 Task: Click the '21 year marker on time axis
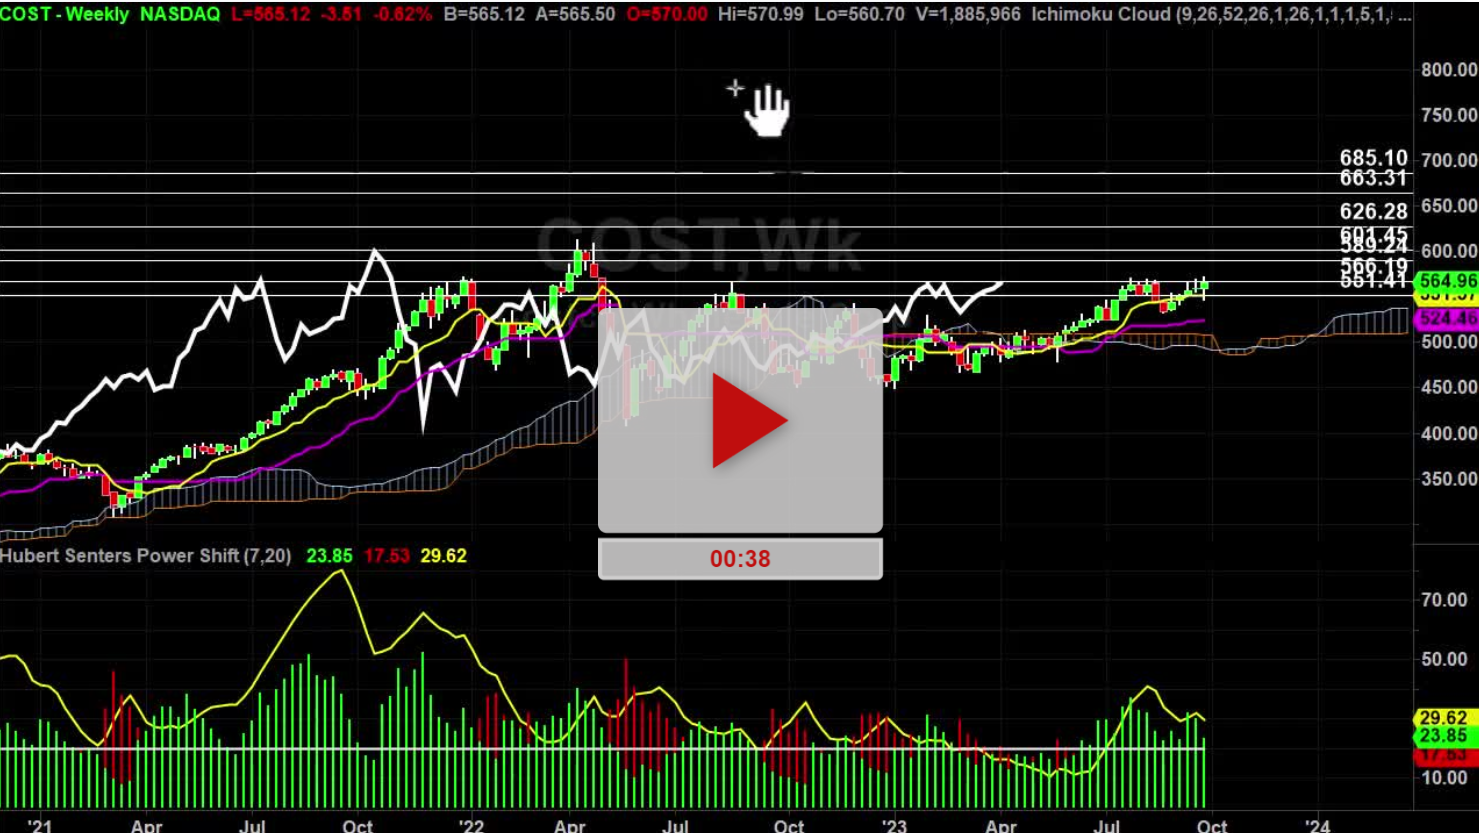tap(39, 825)
